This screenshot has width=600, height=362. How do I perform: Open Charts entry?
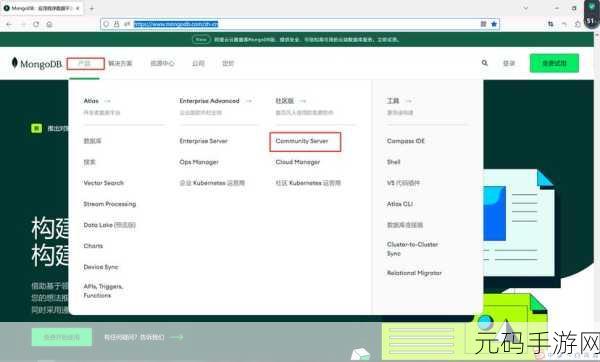tap(93, 246)
